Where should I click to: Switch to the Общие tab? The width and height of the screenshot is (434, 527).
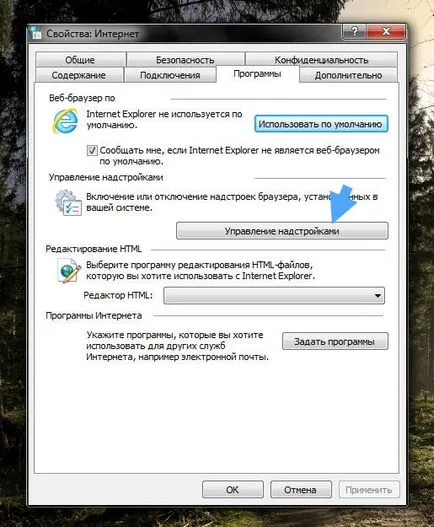tap(80, 60)
